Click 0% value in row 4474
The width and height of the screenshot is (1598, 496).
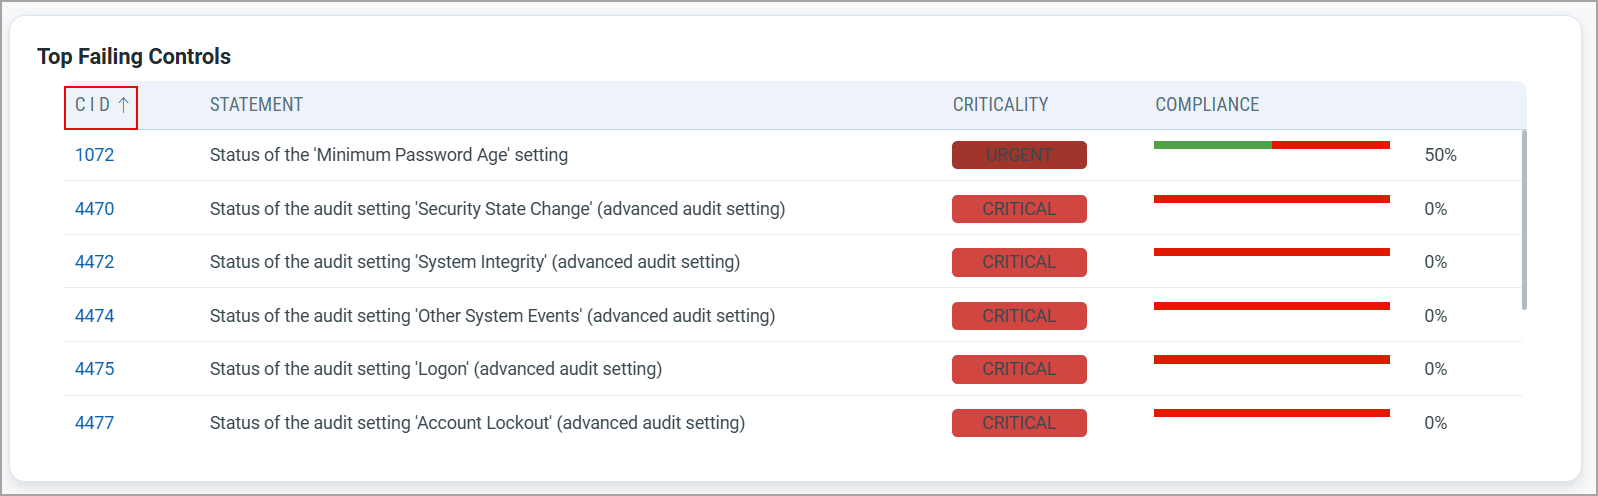1435,316
